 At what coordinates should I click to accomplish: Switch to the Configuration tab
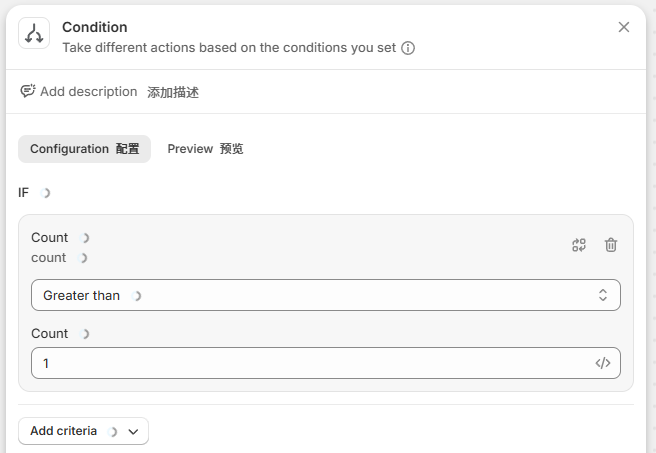[x=84, y=149]
